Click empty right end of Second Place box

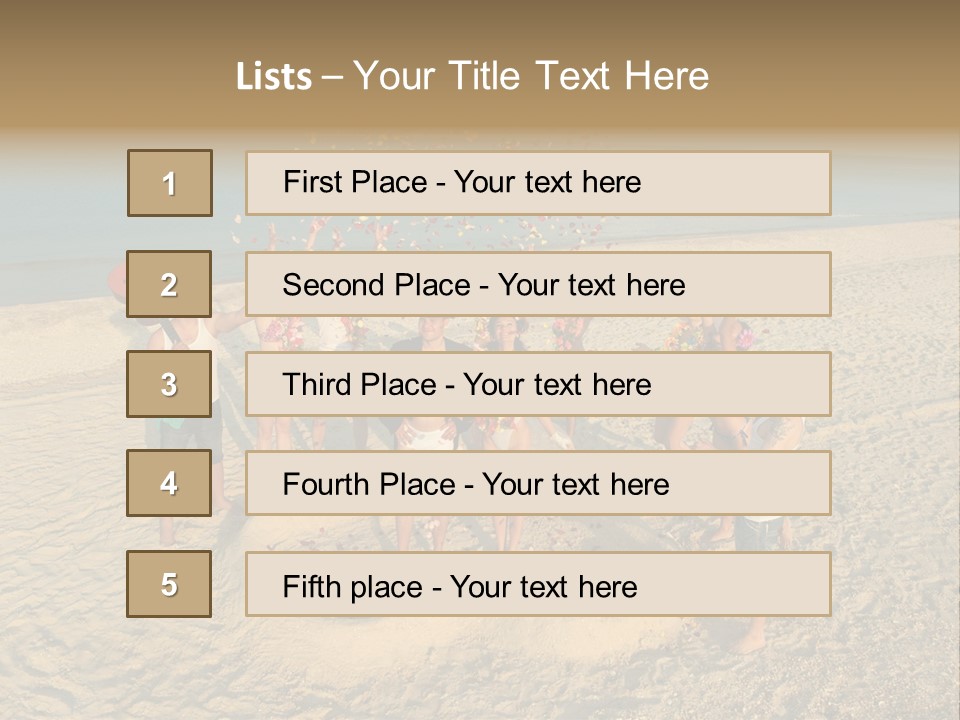tap(770, 285)
